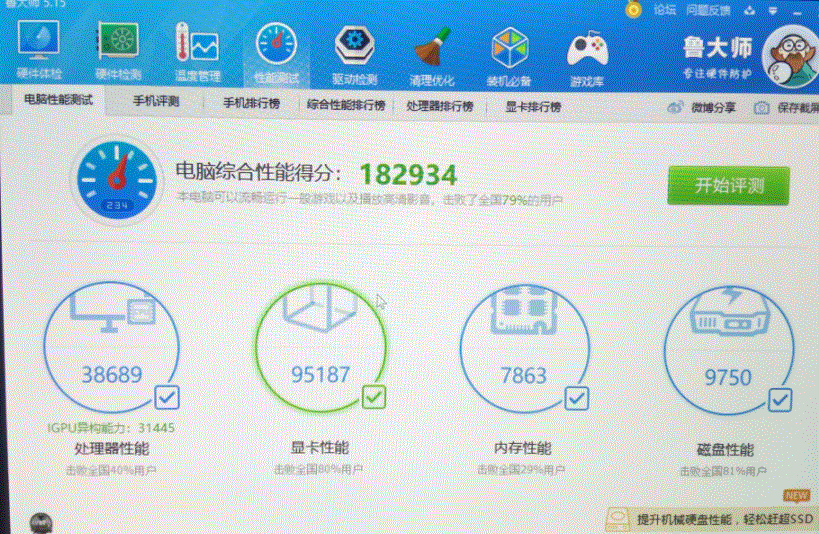
Task: Click the 电脑综合性能得分 heading
Action: [x=259, y=171]
